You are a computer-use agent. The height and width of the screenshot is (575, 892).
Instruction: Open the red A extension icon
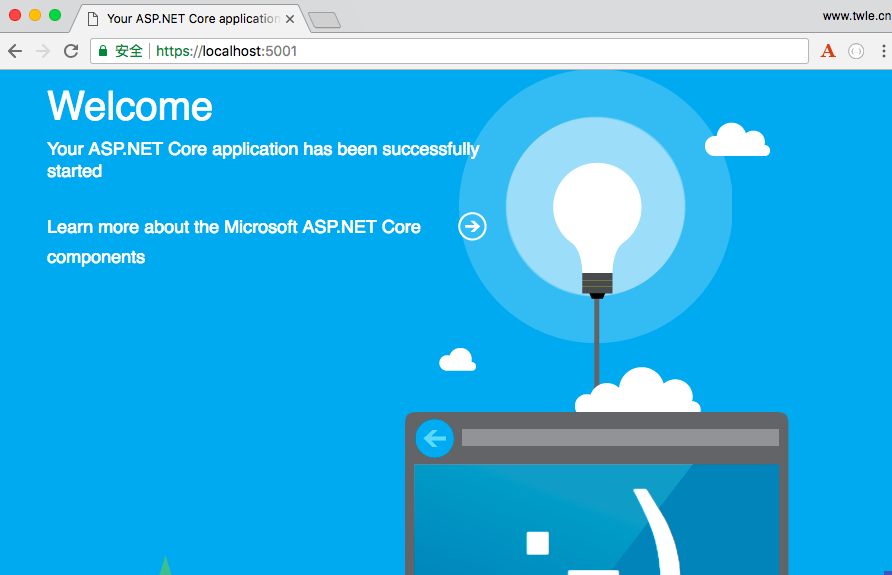click(828, 51)
